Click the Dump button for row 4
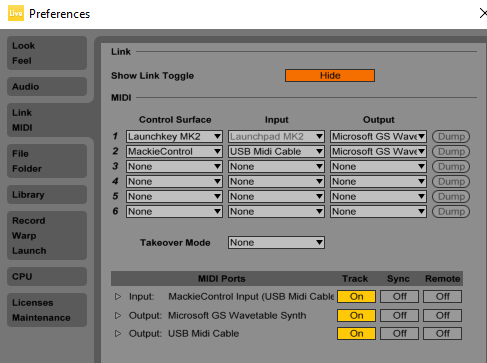The height and width of the screenshot is (363, 487). click(x=451, y=181)
